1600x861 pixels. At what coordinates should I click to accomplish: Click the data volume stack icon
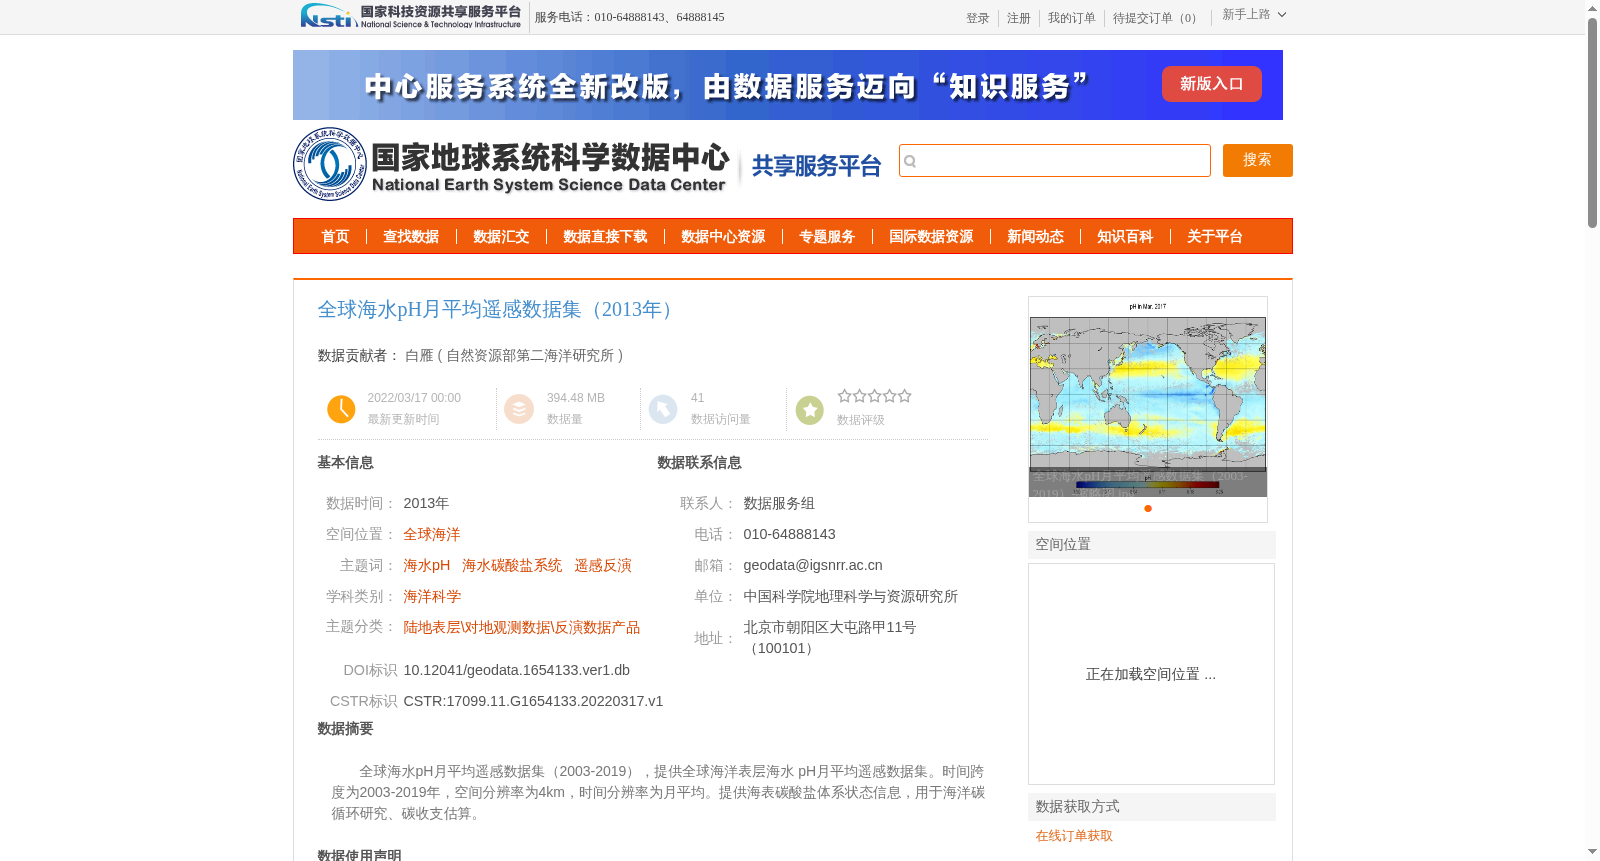click(519, 409)
